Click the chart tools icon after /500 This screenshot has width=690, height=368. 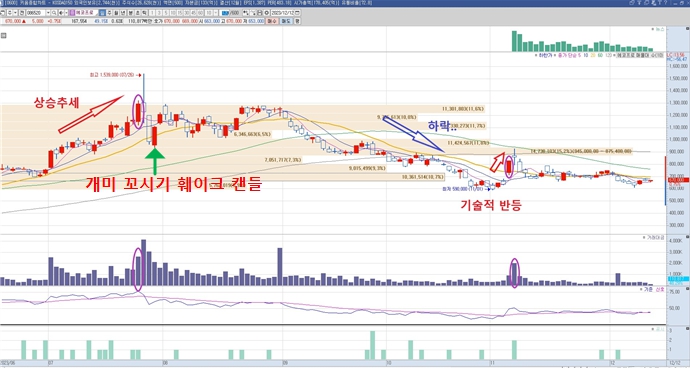pos(245,13)
